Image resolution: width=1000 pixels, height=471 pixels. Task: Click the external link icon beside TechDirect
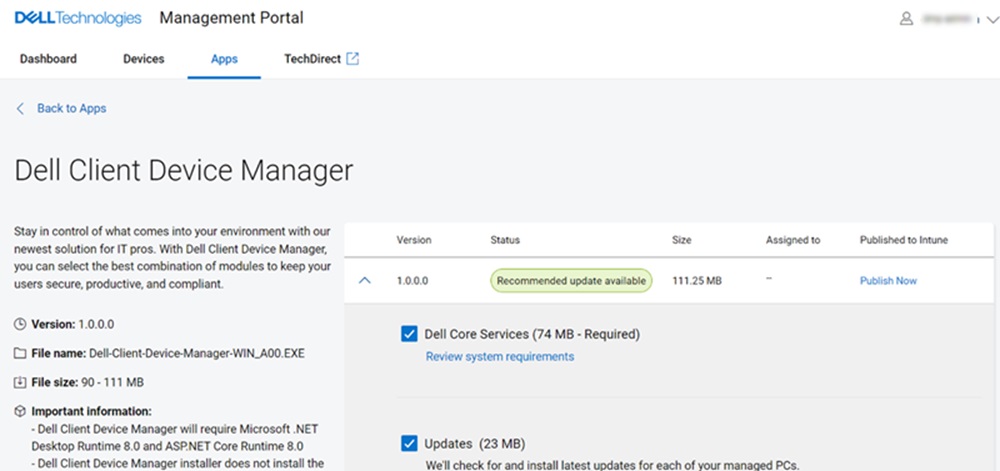(352, 59)
